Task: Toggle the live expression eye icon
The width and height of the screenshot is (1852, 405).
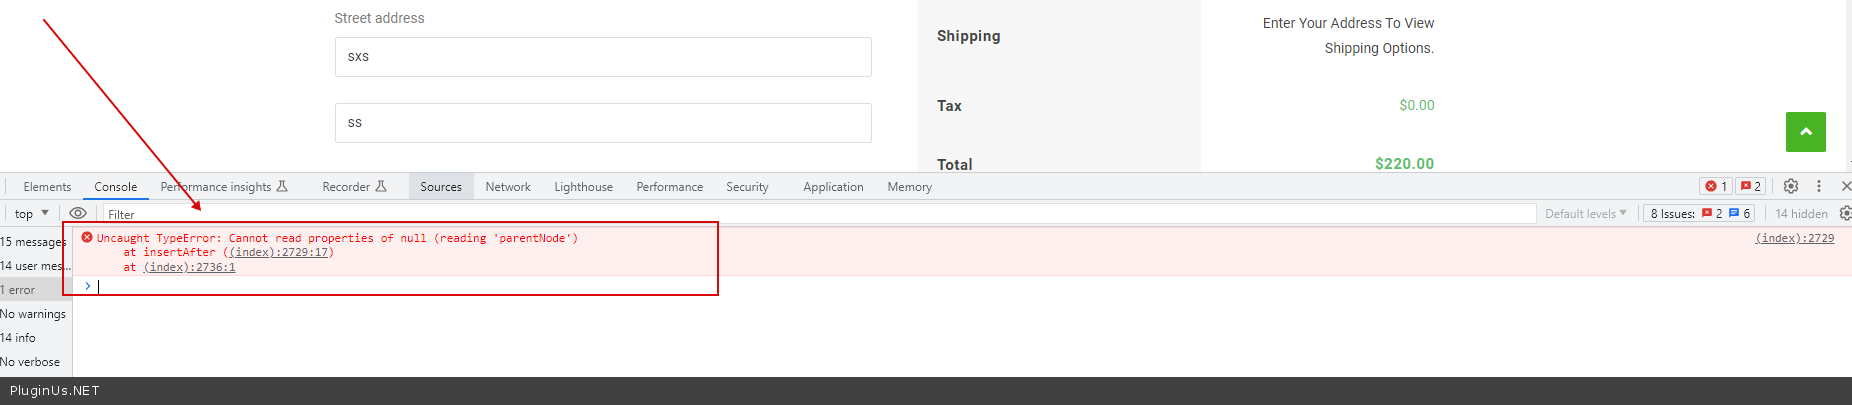Action: tap(78, 213)
